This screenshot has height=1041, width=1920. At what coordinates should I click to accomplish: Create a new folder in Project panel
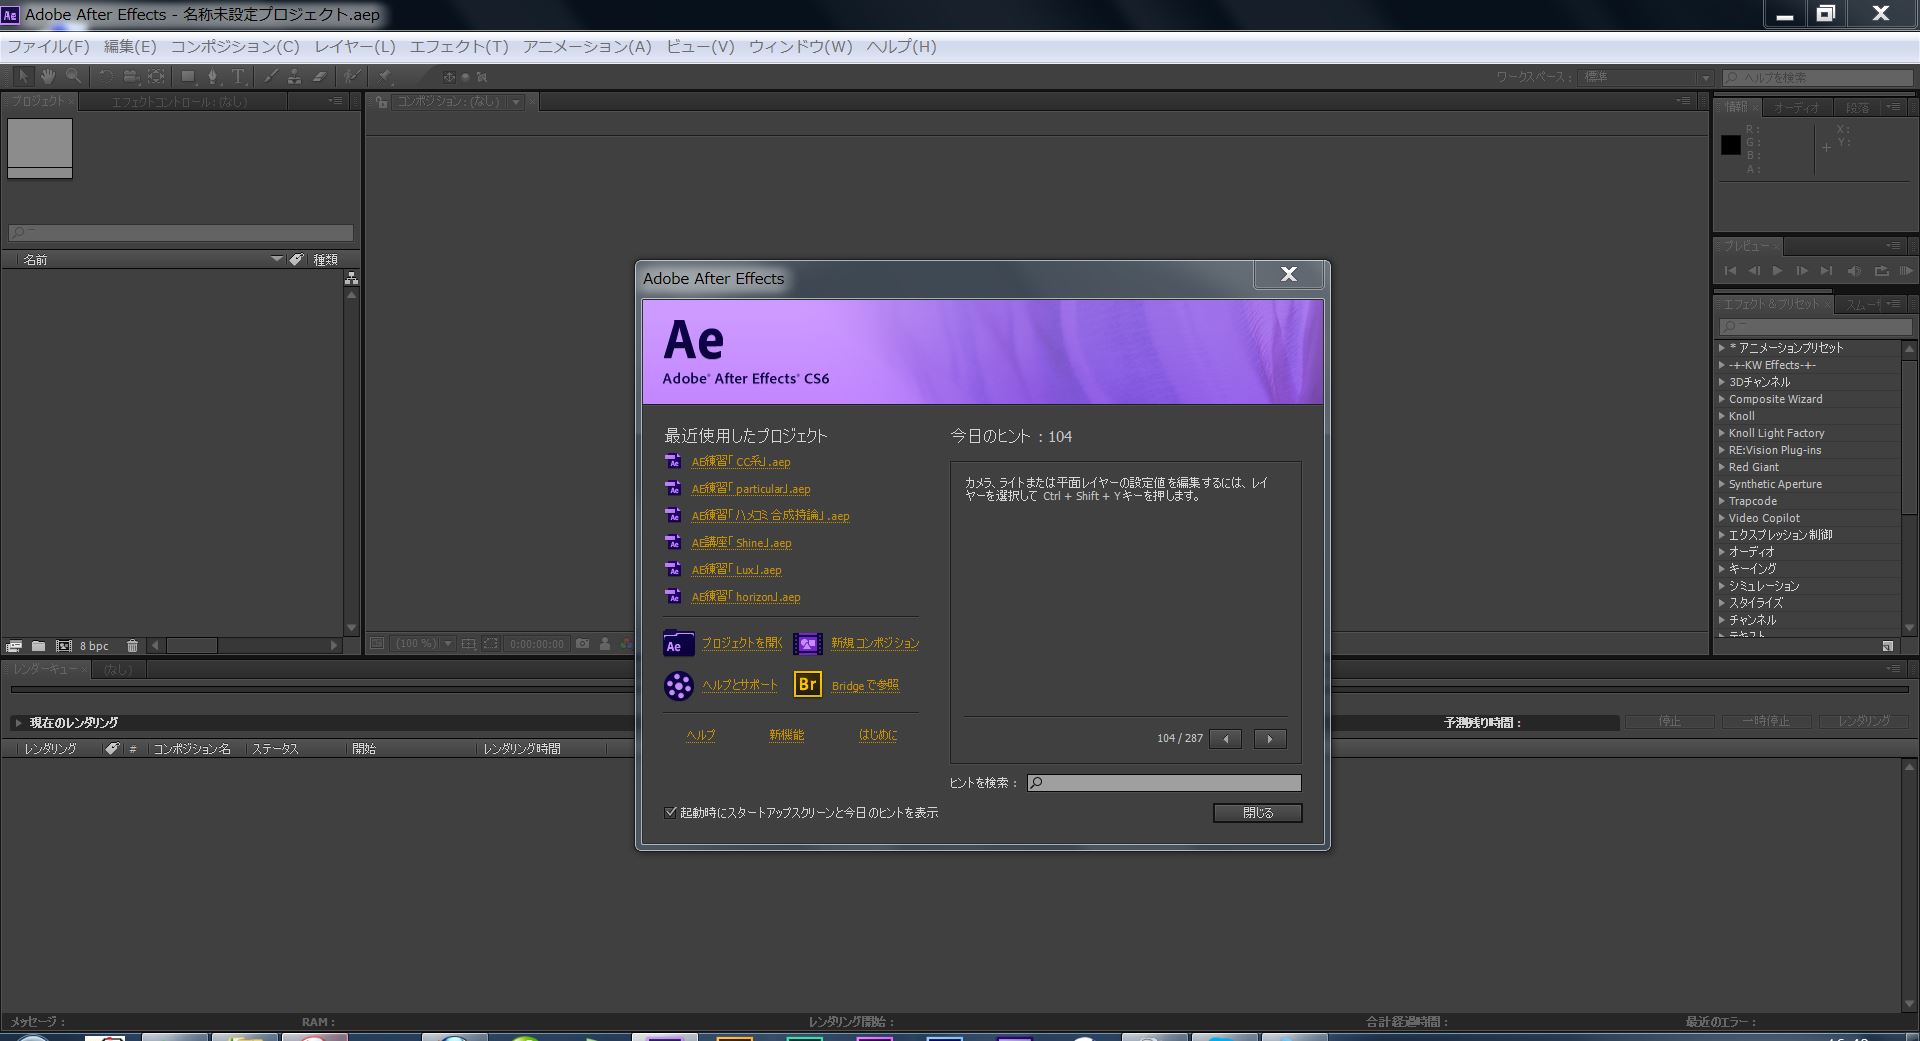[x=38, y=646]
